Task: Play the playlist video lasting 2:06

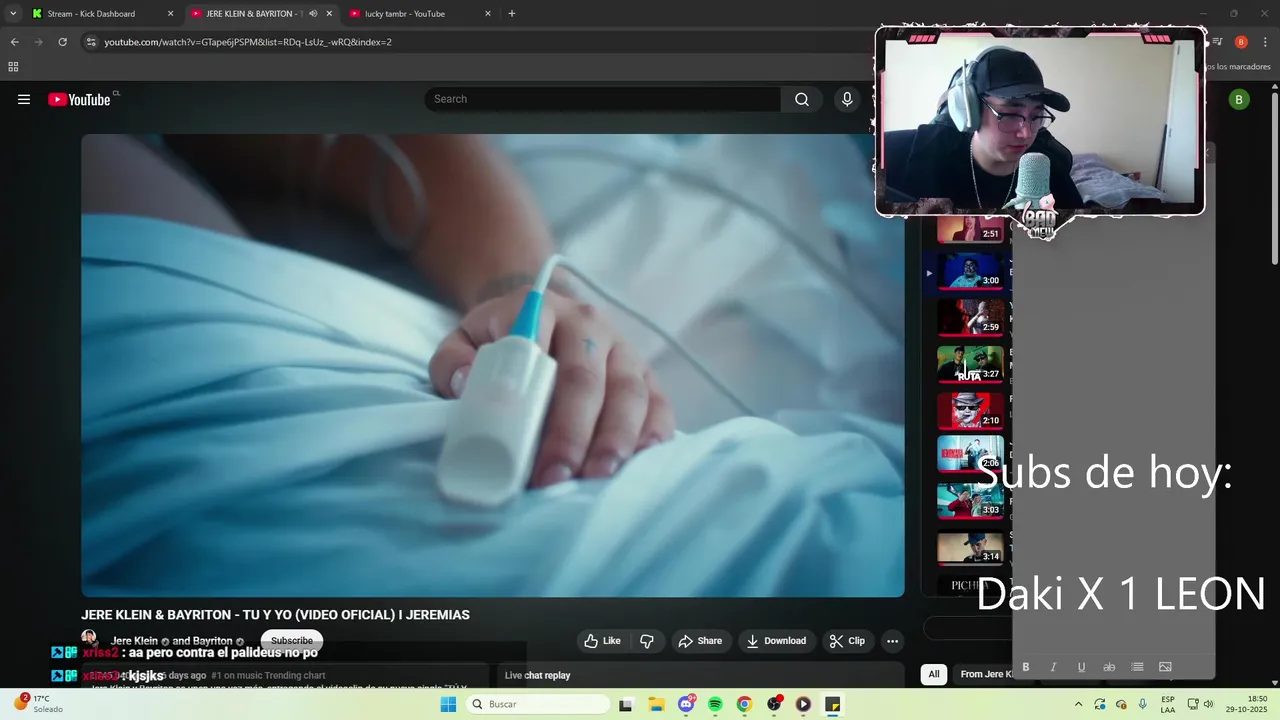Action: pyautogui.click(x=970, y=454)
